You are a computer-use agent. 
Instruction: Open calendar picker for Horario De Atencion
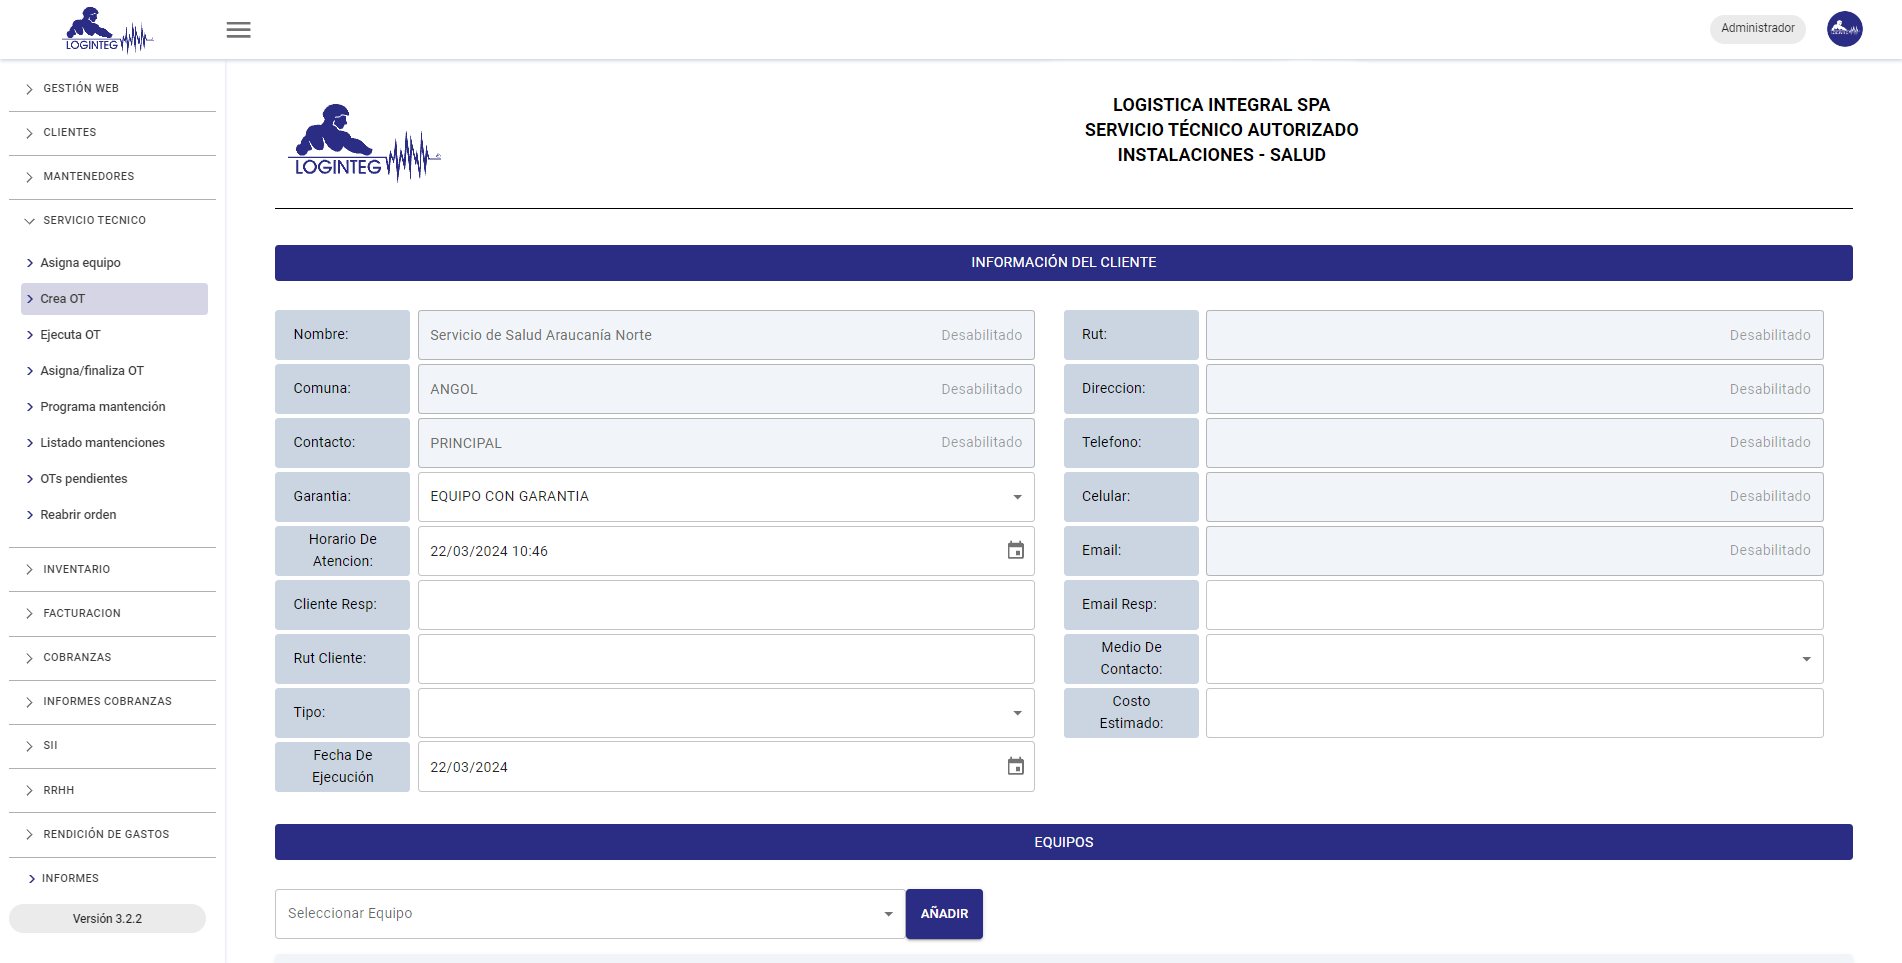[1015, 551]
